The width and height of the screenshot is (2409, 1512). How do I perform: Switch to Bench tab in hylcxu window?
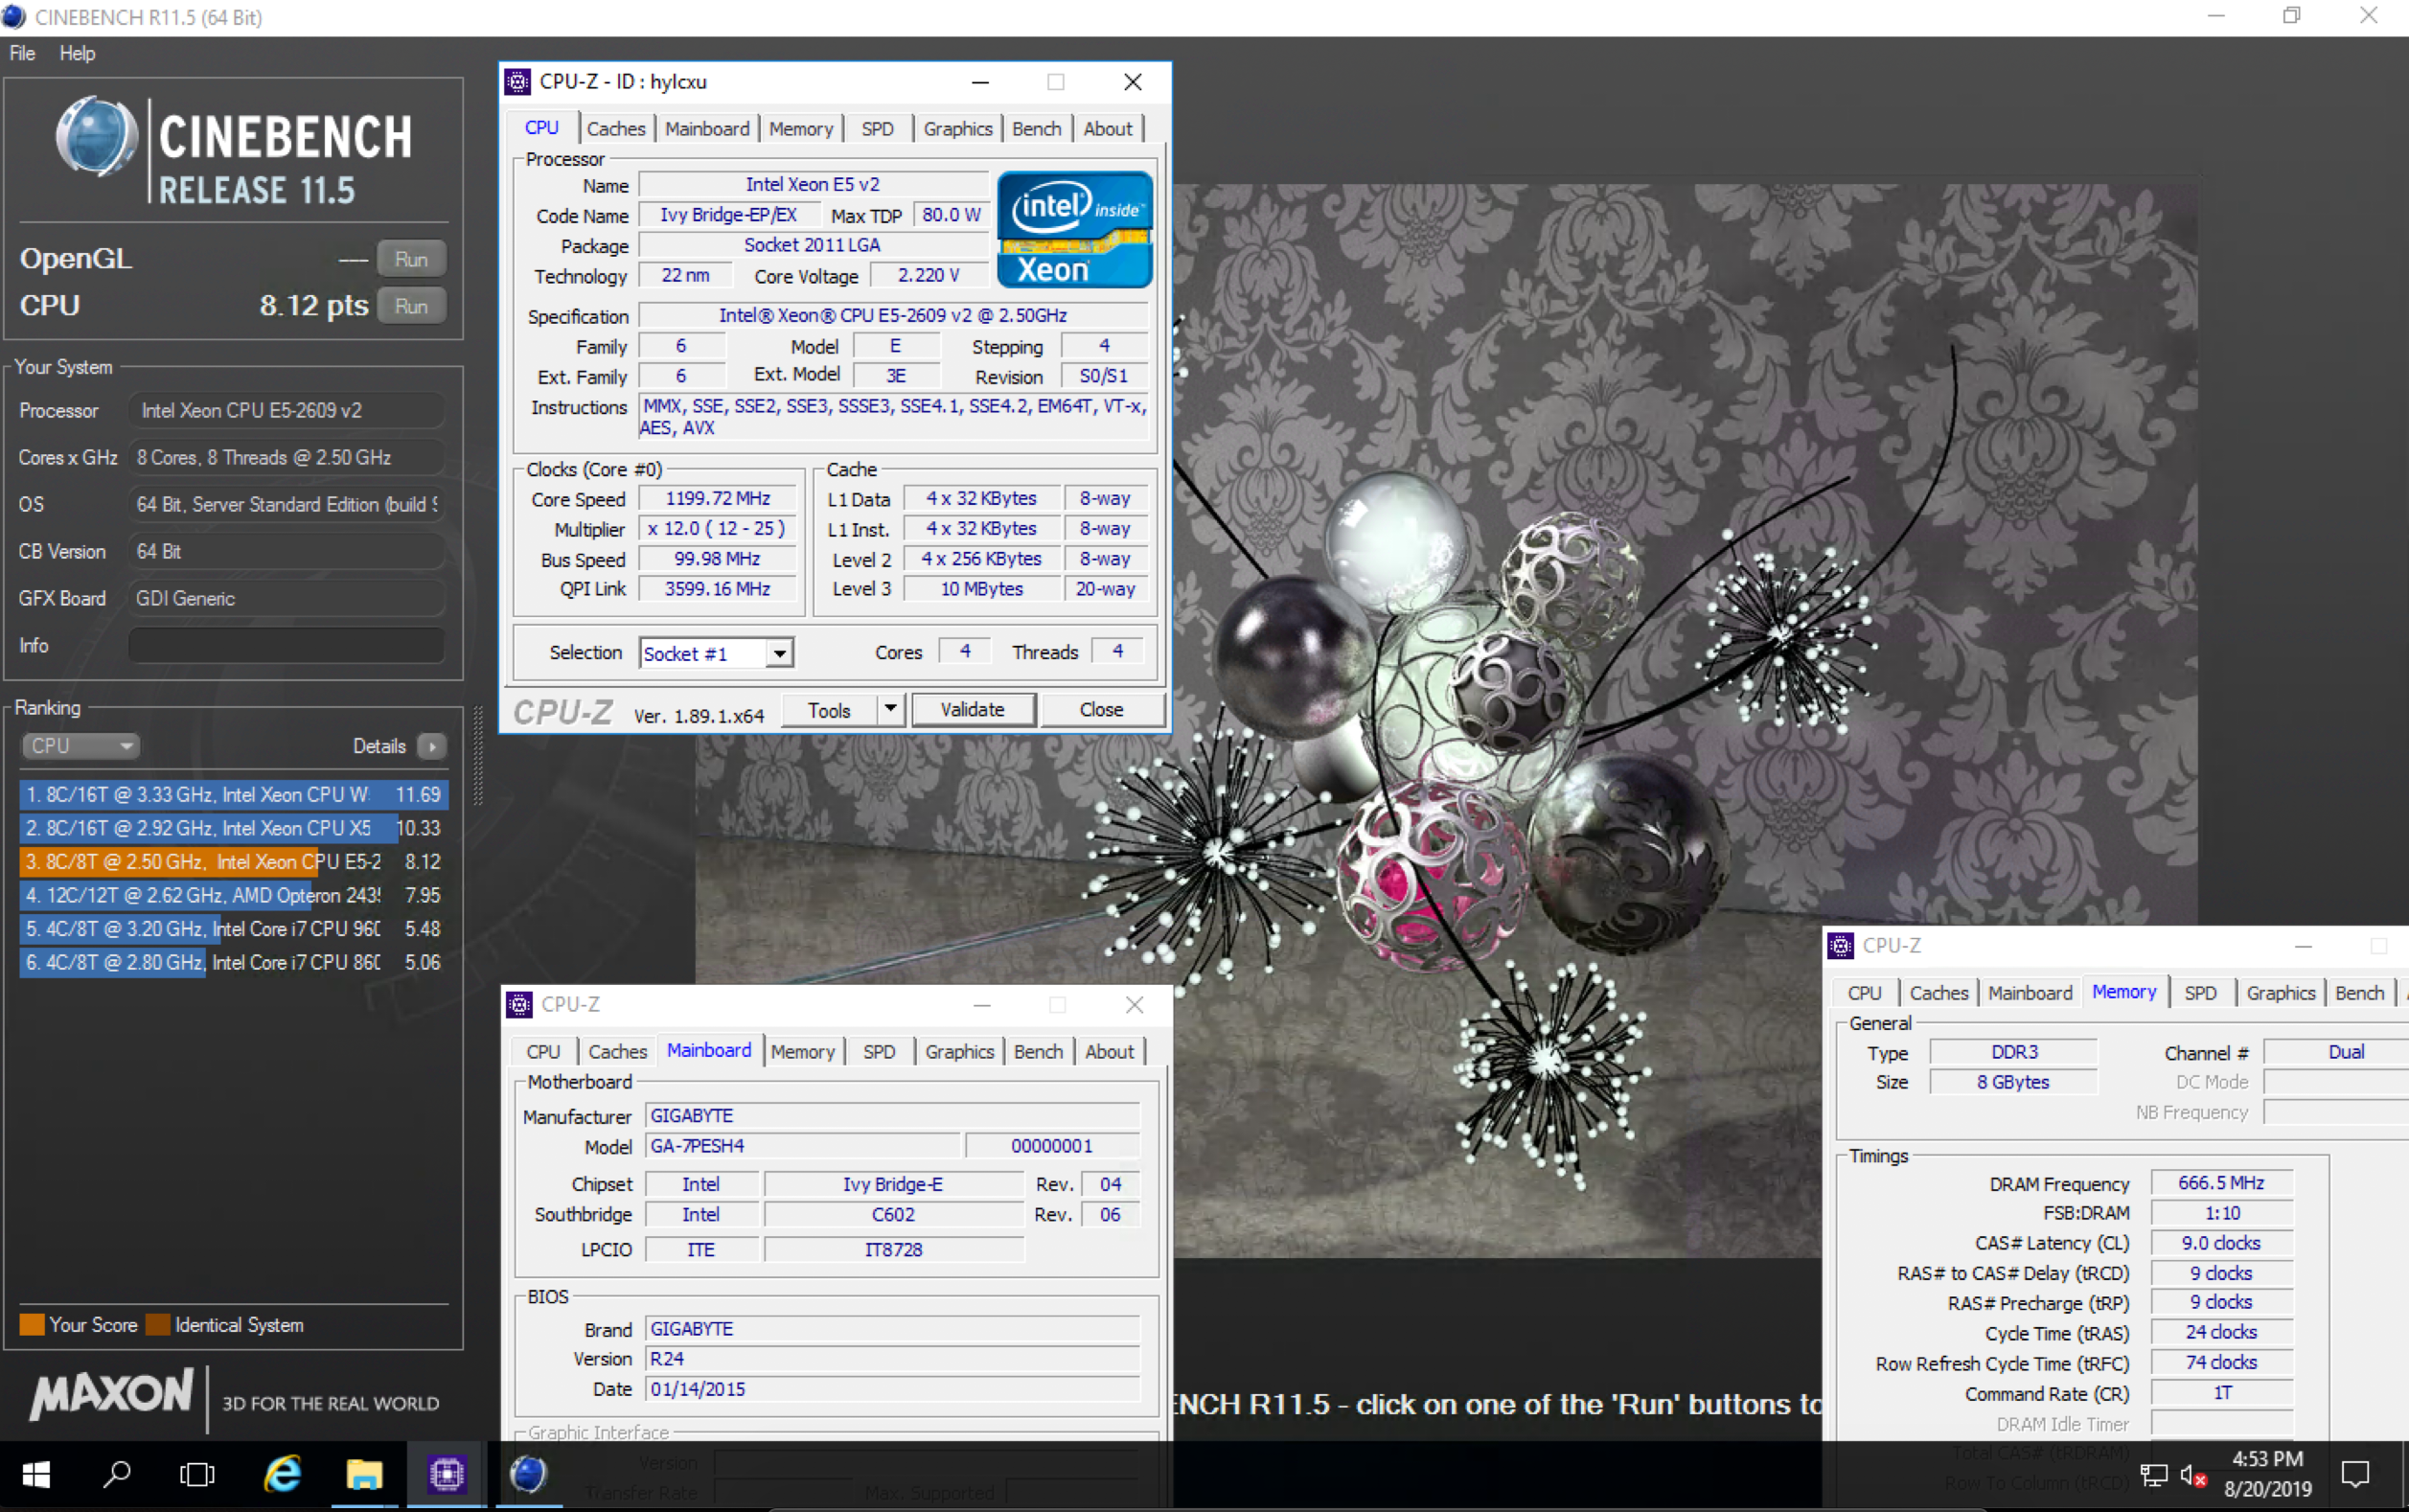[1036, 129]
